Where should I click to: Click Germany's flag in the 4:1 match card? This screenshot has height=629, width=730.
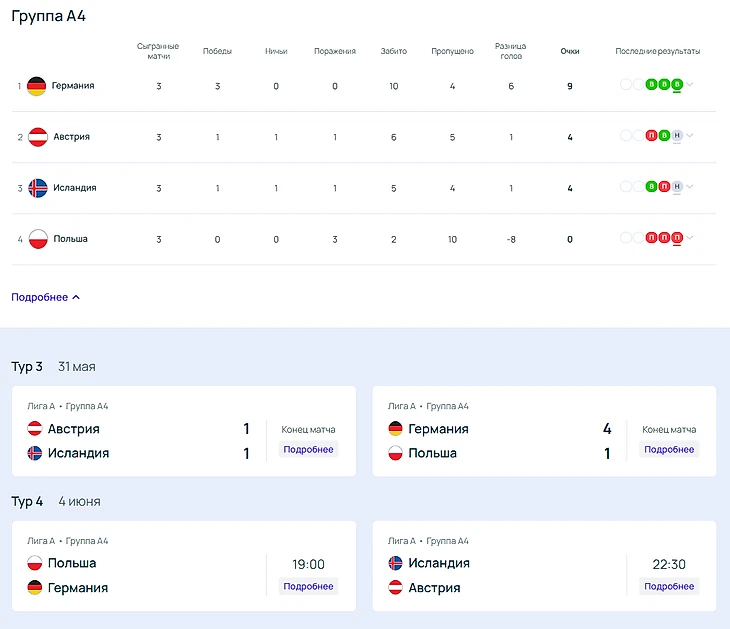(x=396, y=429)
